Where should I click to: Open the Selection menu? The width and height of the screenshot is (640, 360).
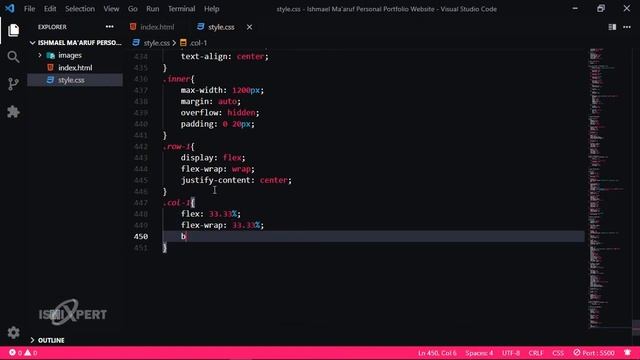point(80,9)
